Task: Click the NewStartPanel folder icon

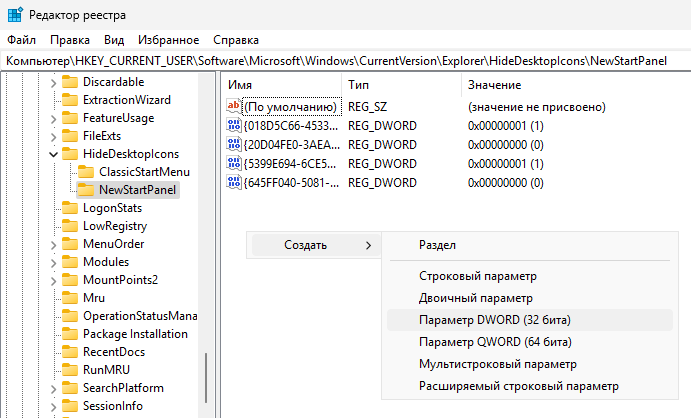Action: [x=86, y=190]
